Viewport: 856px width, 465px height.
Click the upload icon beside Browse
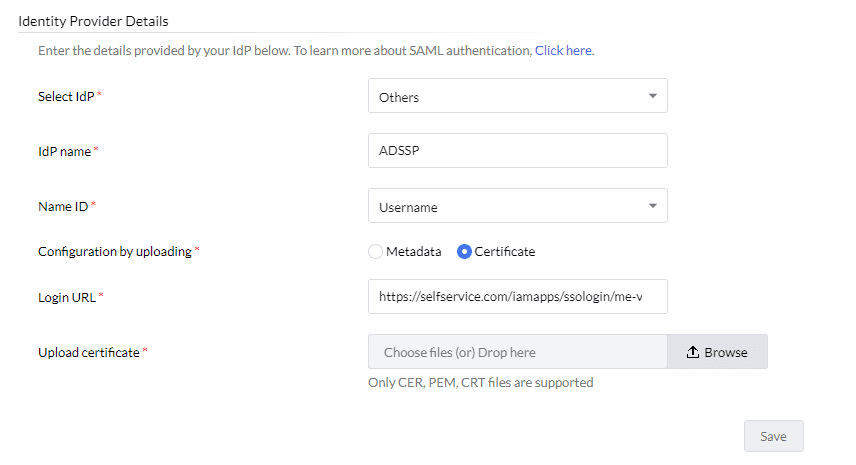coord(693,352)
